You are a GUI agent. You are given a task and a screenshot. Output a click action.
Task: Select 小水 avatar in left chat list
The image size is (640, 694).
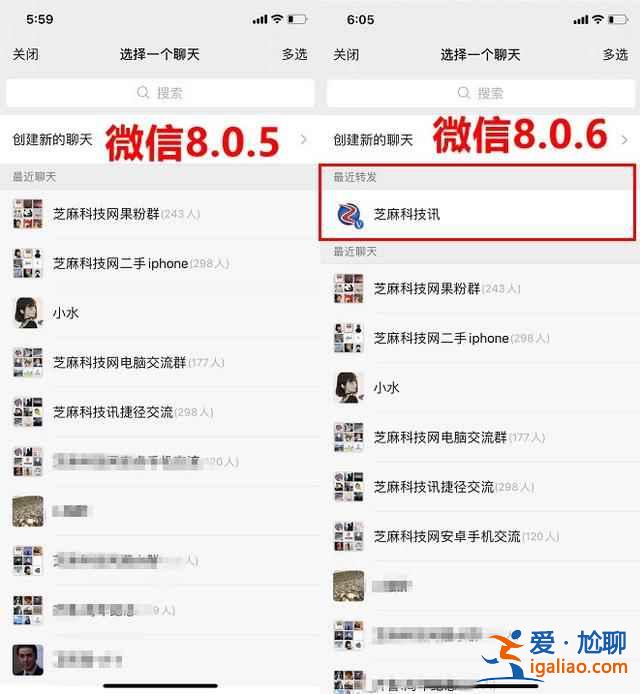pos(28,312)
